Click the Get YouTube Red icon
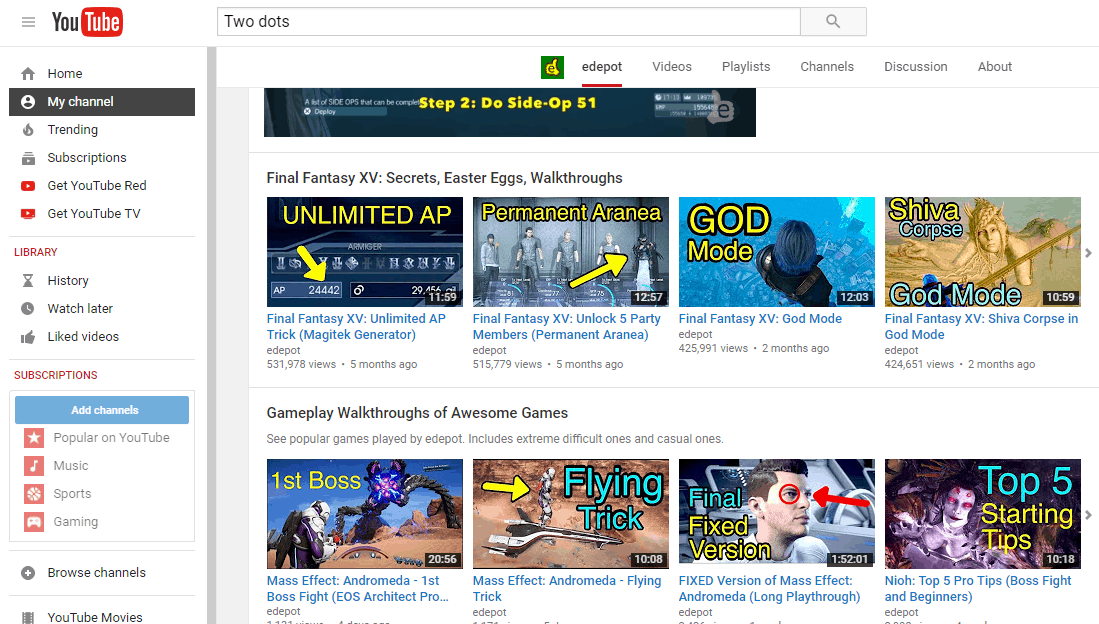 (28, 186)
